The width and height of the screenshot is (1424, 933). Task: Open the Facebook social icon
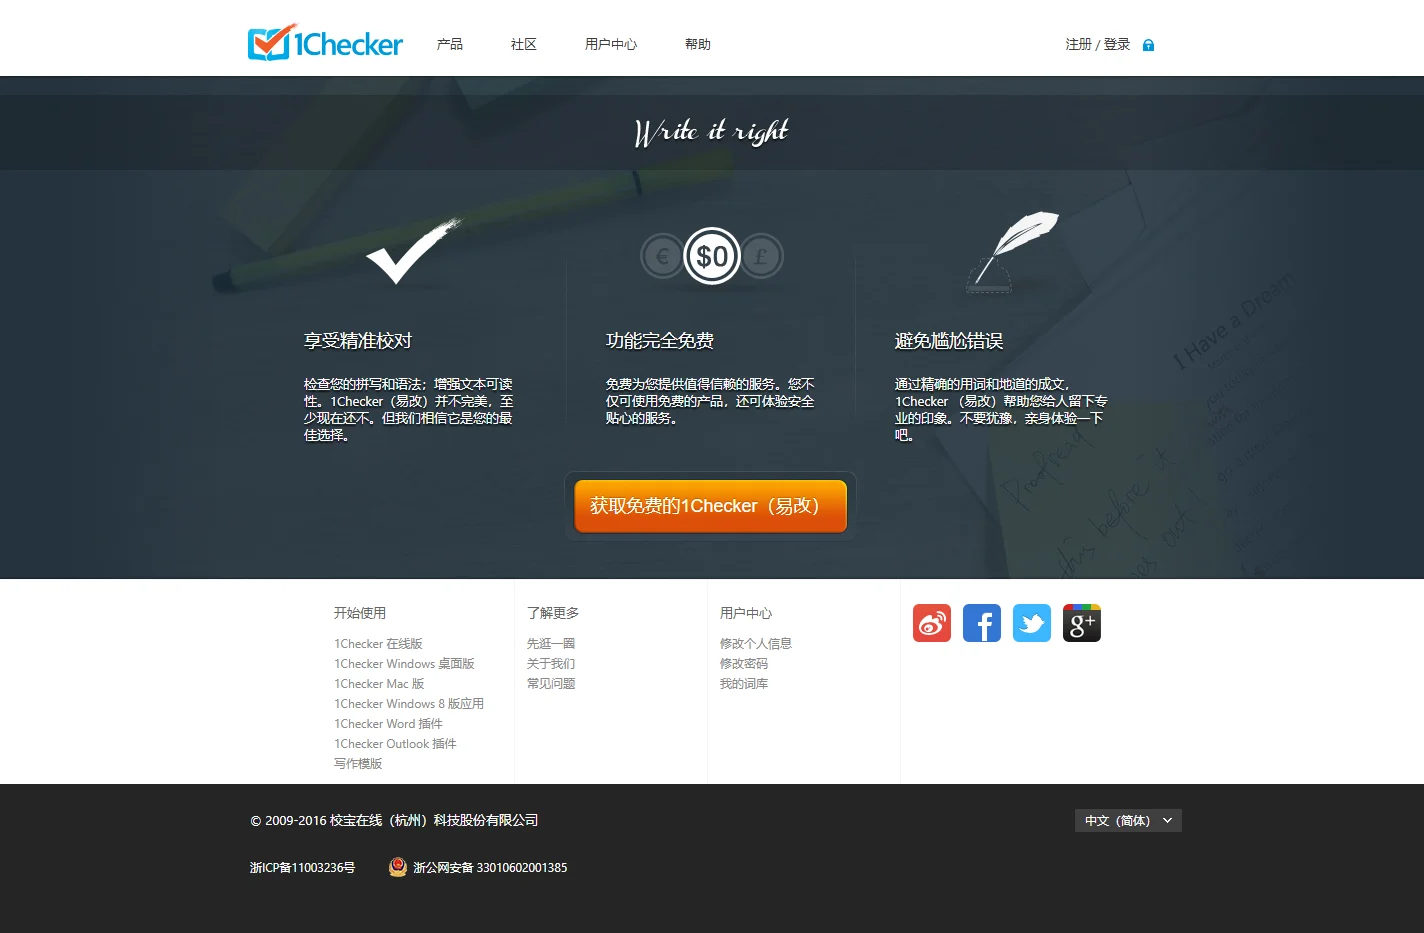[982, 623]
